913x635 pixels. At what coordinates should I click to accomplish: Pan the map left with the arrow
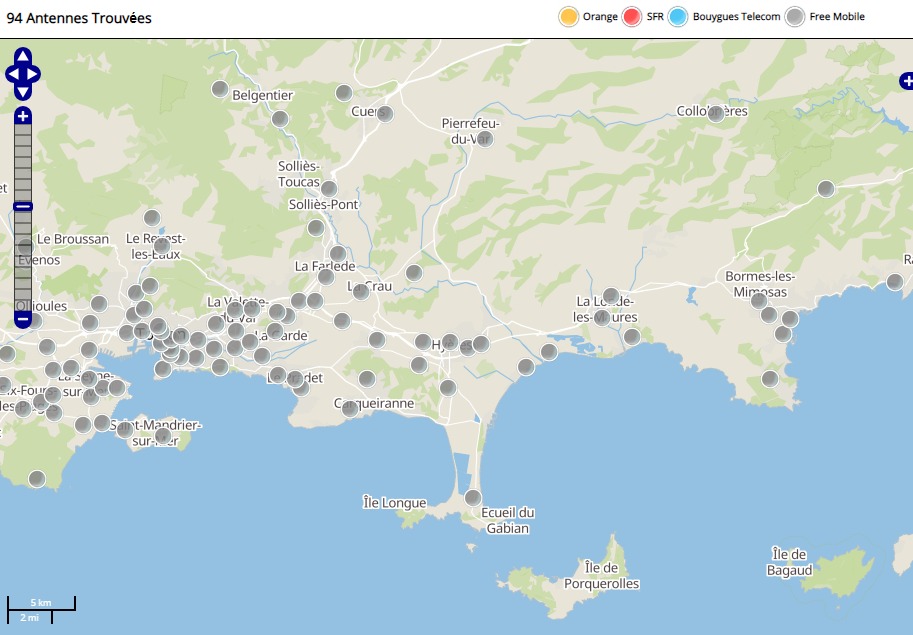11,74
